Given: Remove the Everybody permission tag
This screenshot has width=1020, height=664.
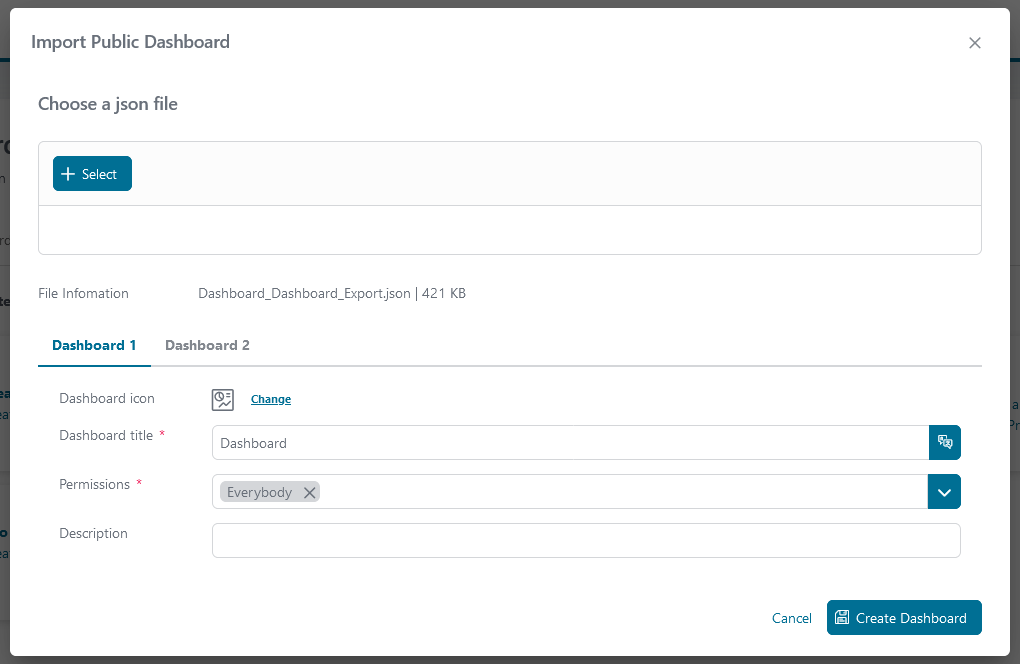Looking at the screenshot, I should [310, 492].
